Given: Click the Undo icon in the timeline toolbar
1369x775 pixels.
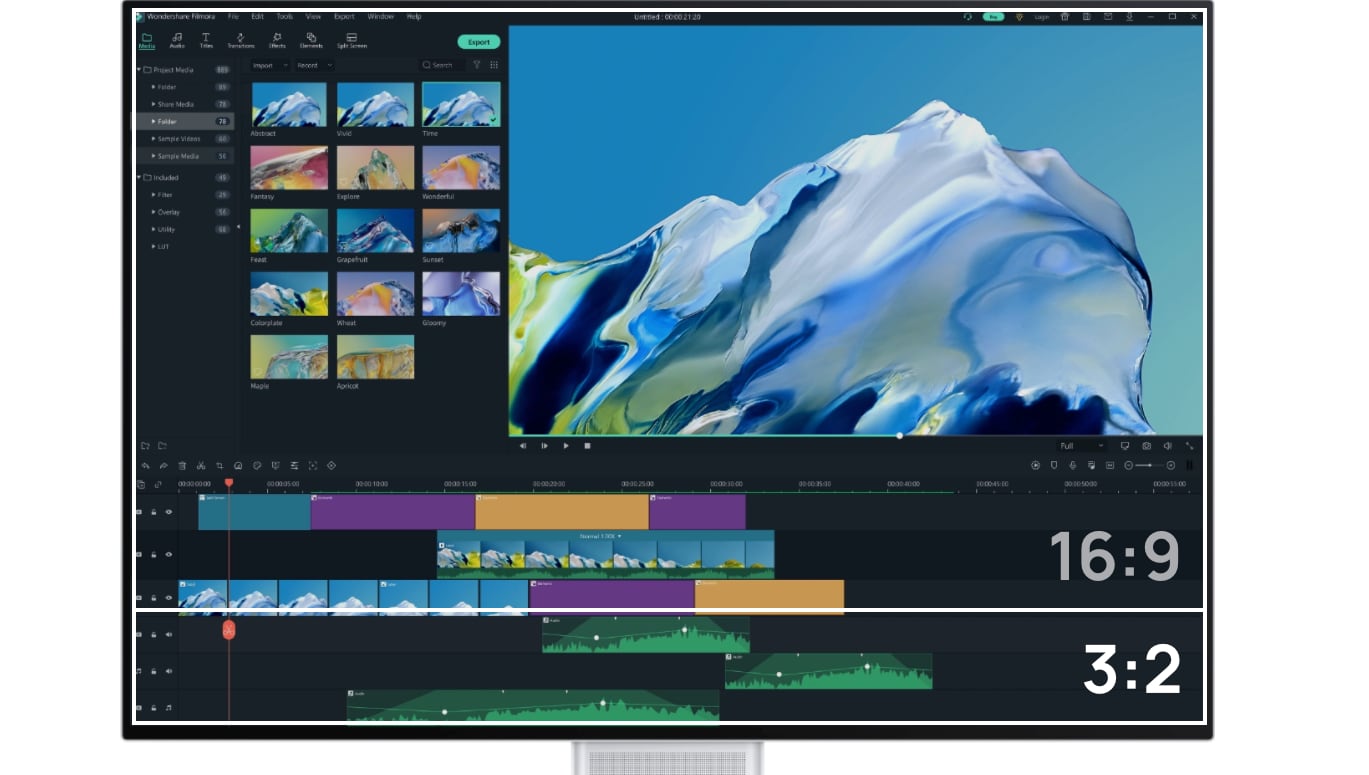Looking at the screenshot, I should click(x=145, y=465).
